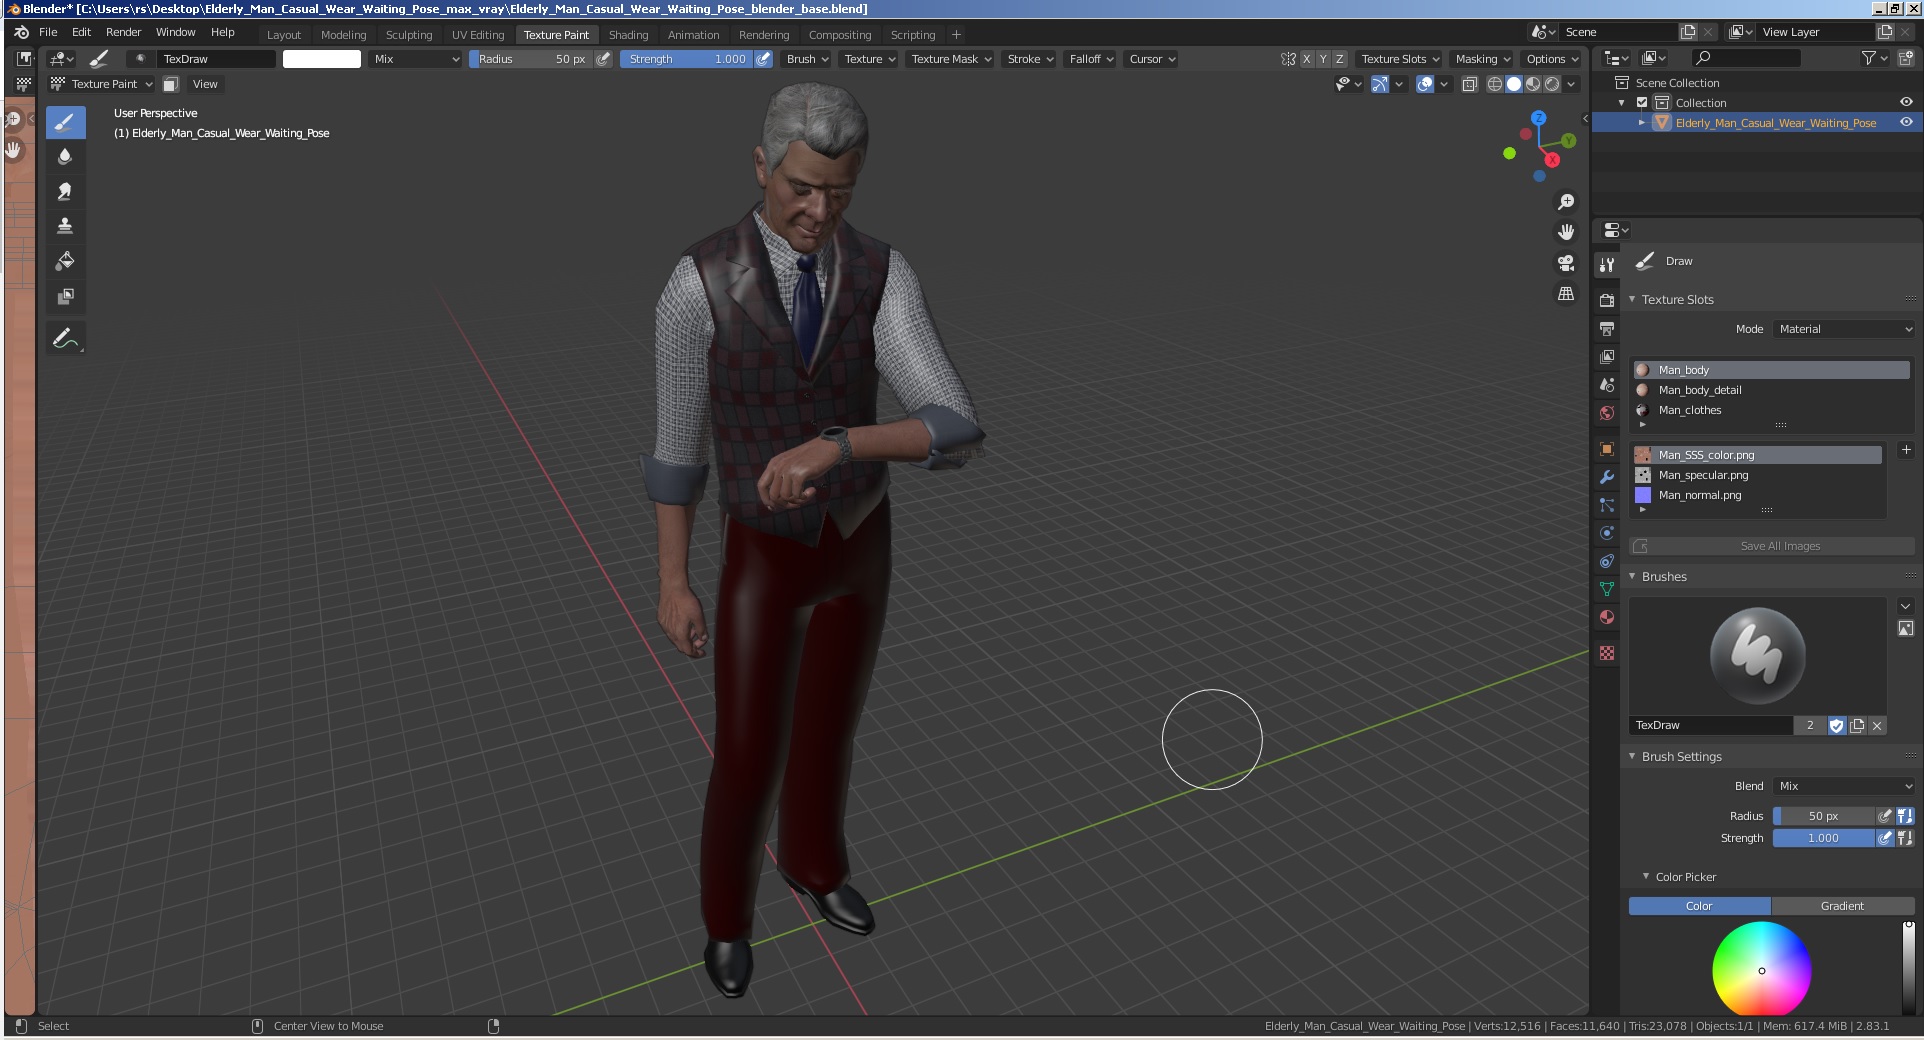Open Render properties tab
Viewport: 1924px width, 1040px height.
[x=1607, y=301]
